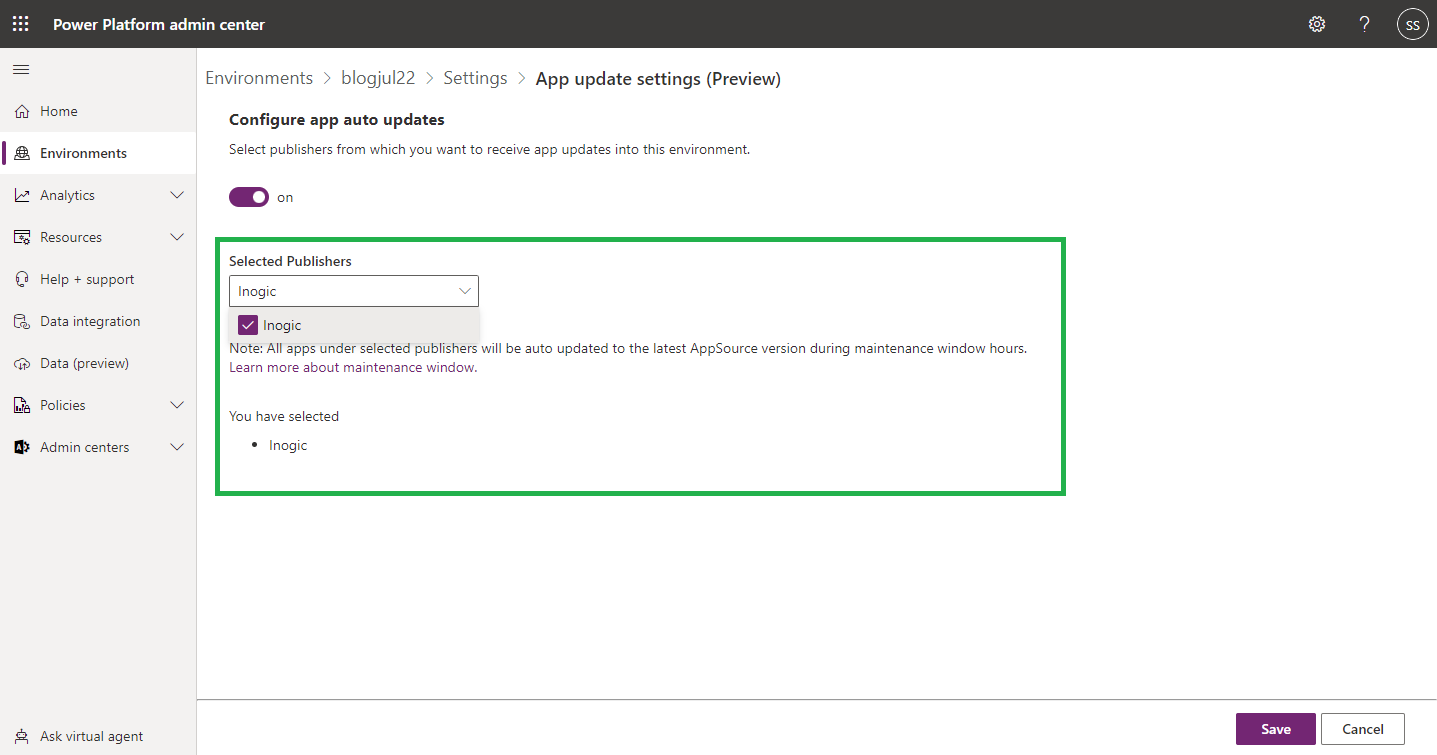This screenshot has height=755, width=1437.
Task: Click the Ask virtual agent icon
Action: [x=22, y=736]
